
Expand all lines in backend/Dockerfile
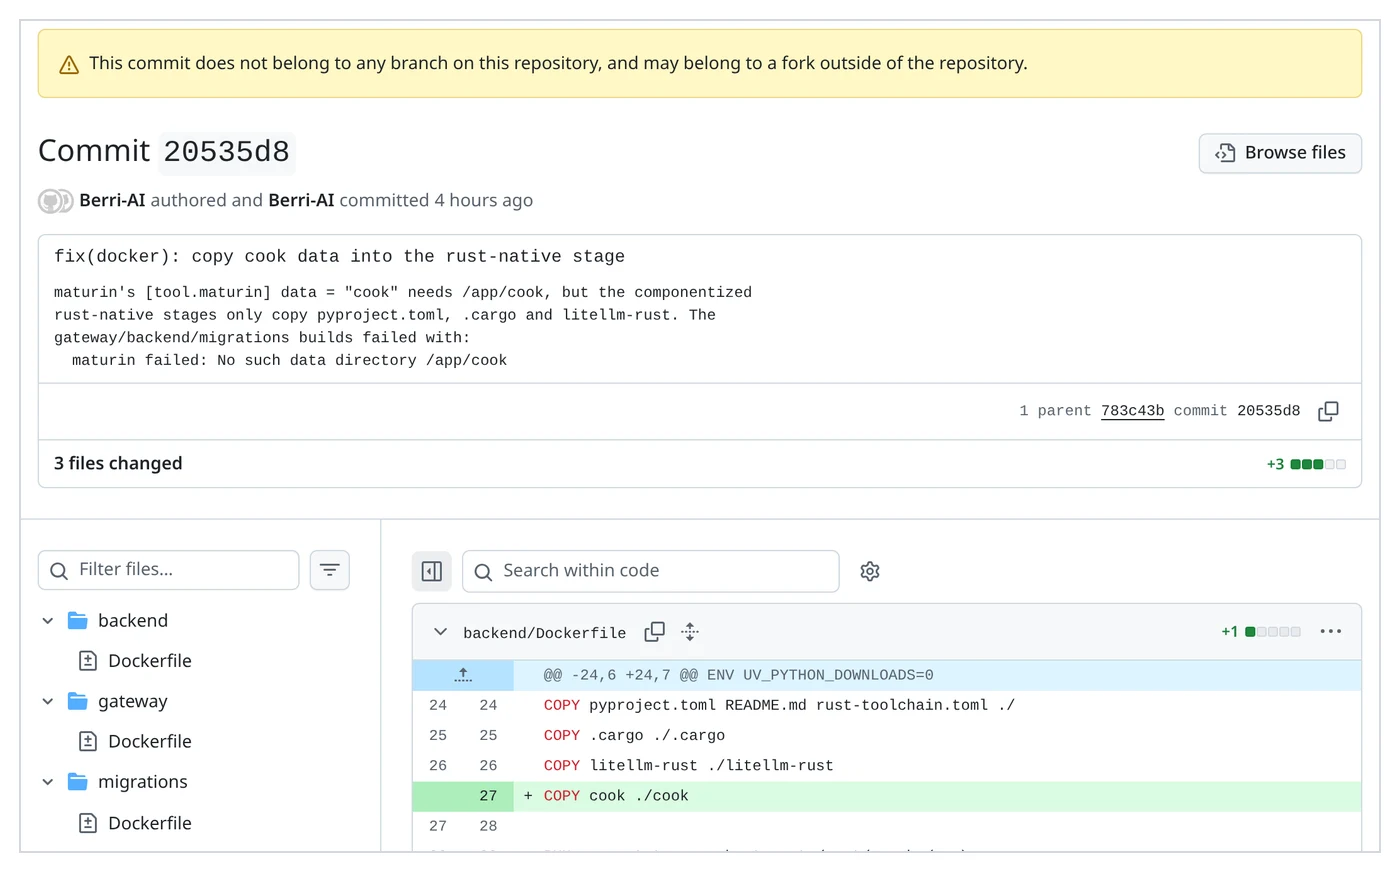tap(690, 632)
